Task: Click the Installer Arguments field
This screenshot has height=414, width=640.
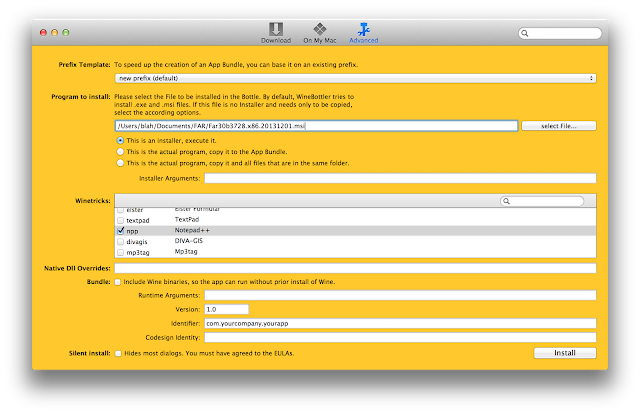Action: pos(400,178)
